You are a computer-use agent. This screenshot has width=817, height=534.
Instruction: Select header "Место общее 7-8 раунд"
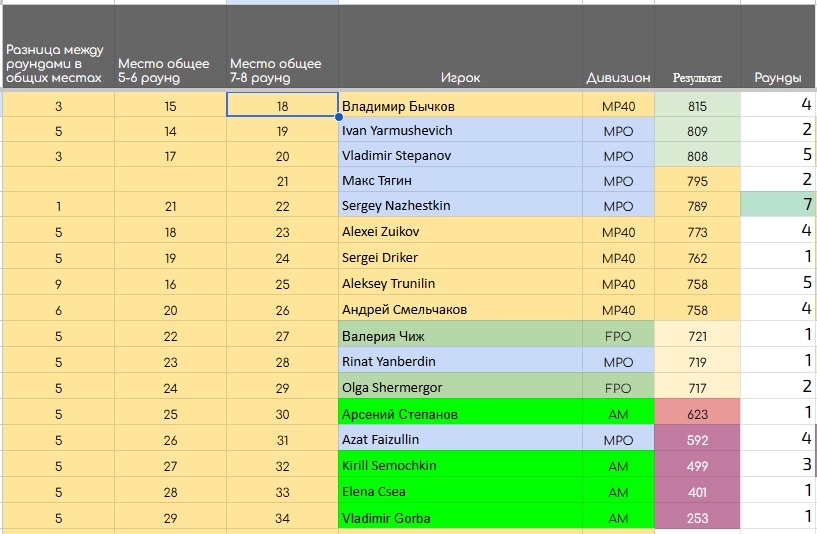coord(282,46)
